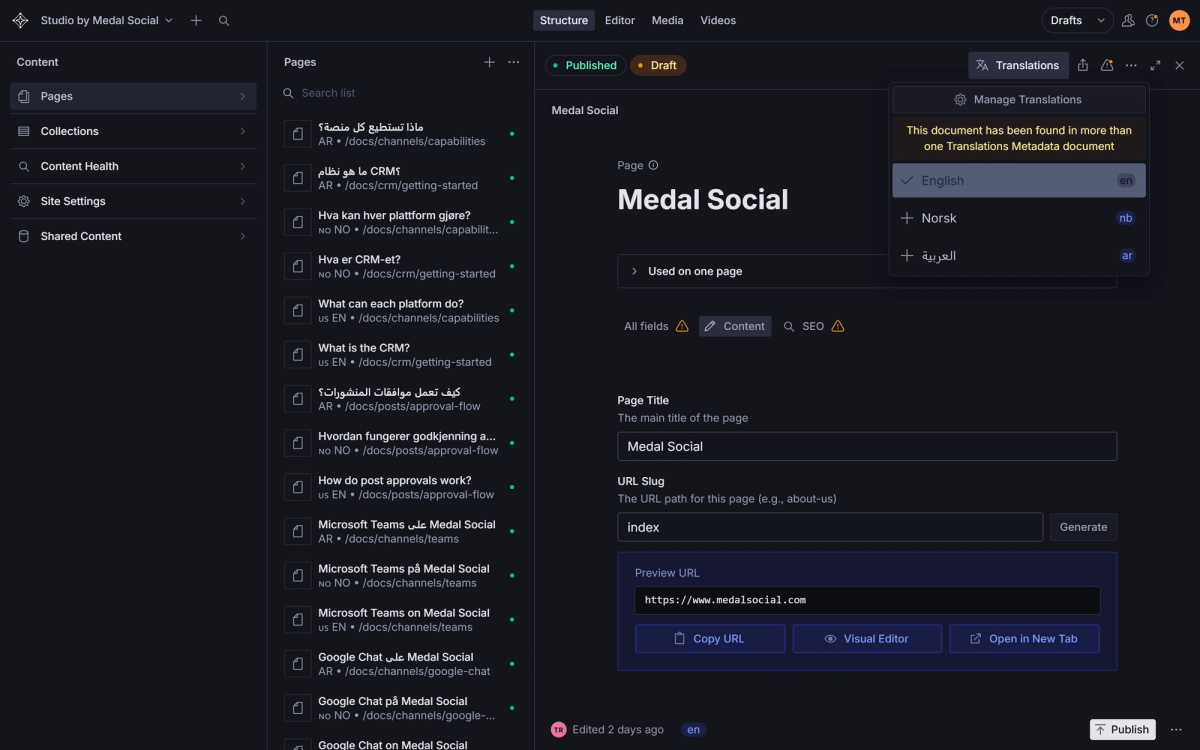Click the Generate slug button
The height and width of the screenshot is (750, 1200).
pyautogui.click(x=1083, y=527)
